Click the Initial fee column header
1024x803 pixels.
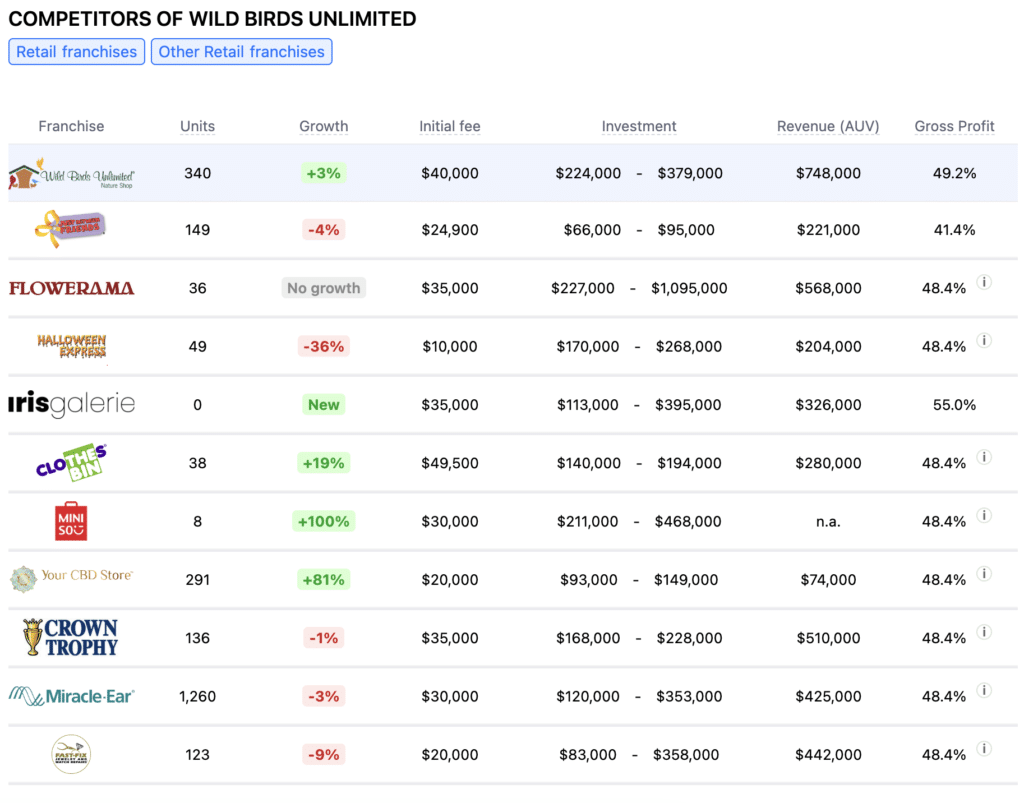(449, 126)
